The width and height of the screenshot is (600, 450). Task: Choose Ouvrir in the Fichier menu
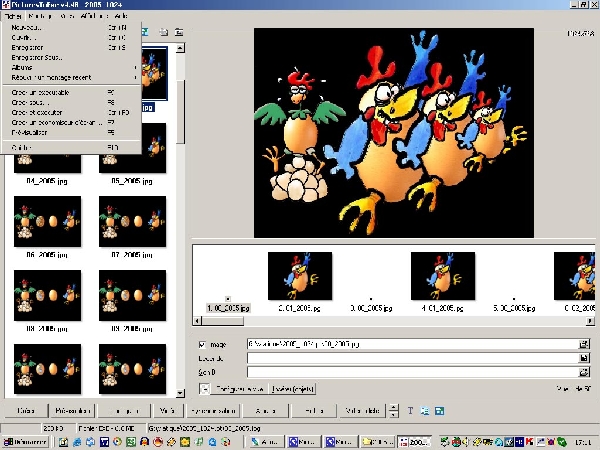(x=71, y=38)
